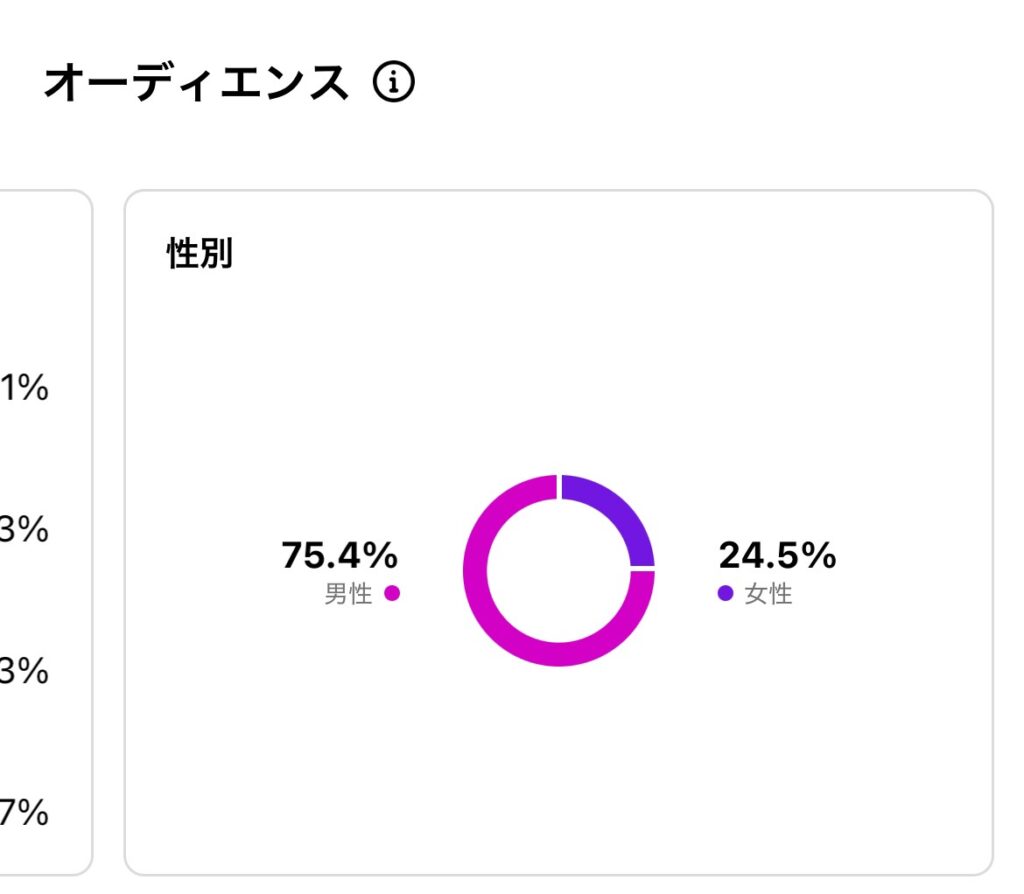Click the 1% value in left card
This screenshot has height=894, width=1024.
24,387
